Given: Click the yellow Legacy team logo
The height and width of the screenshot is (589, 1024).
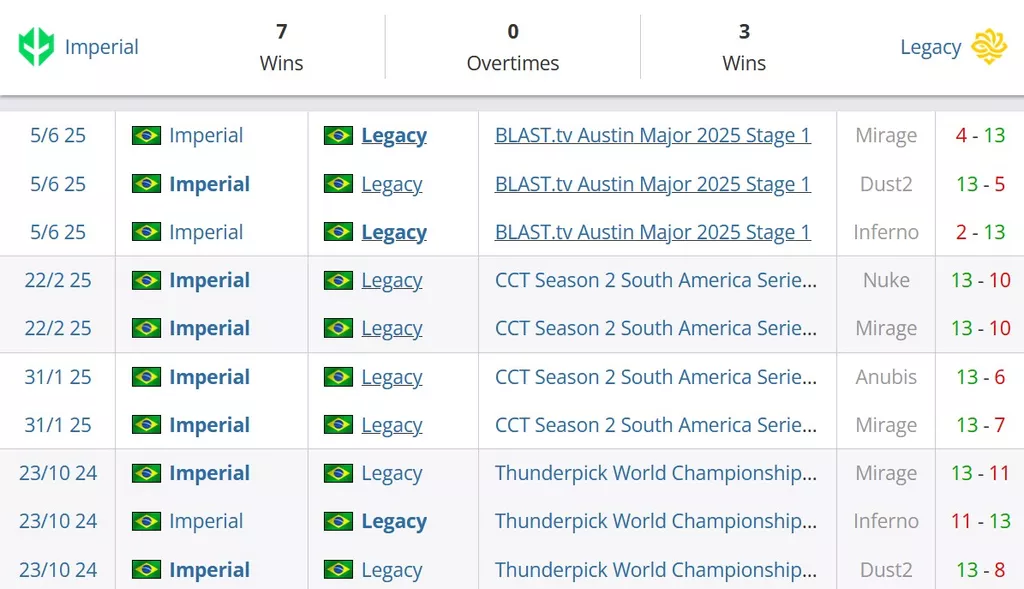Looking at the screenshot, I should [x=989, y=46].
